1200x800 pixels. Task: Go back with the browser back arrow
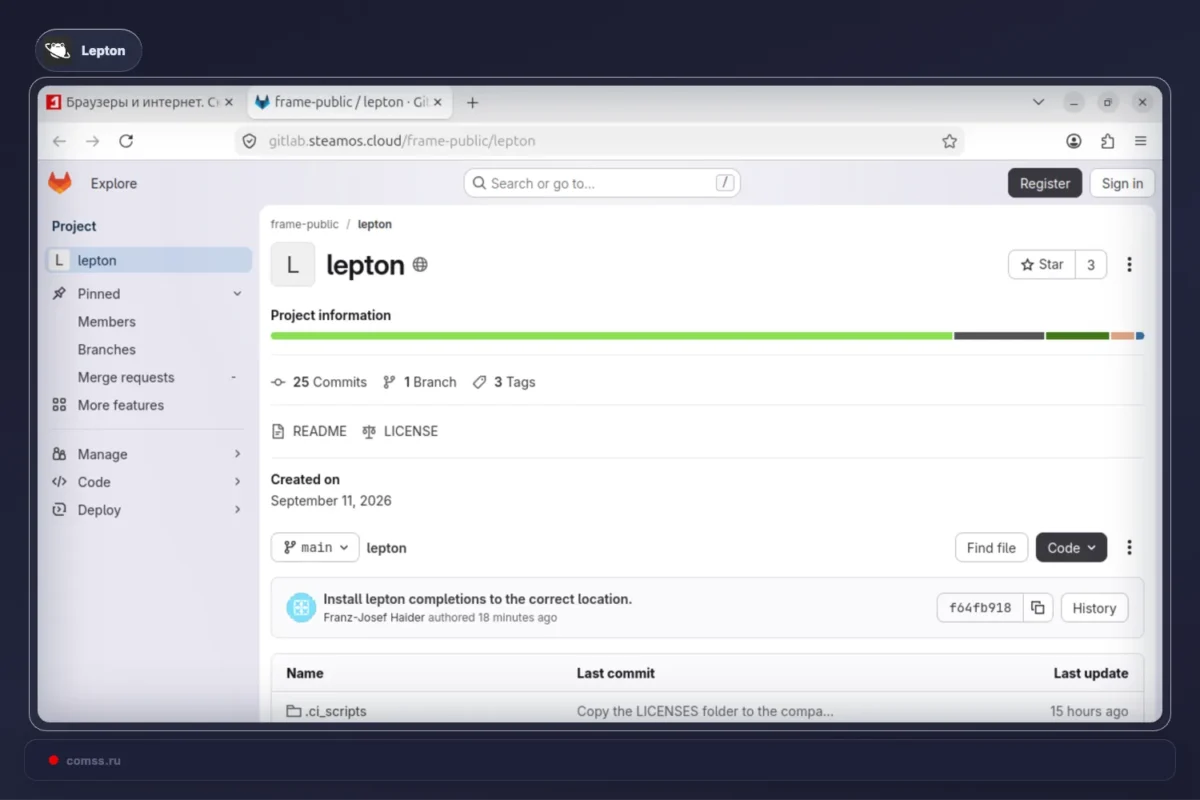[x=59, y=141]
